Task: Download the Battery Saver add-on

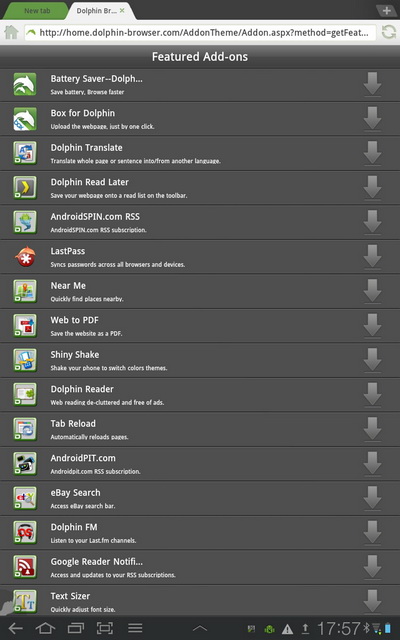Action: 372,84
